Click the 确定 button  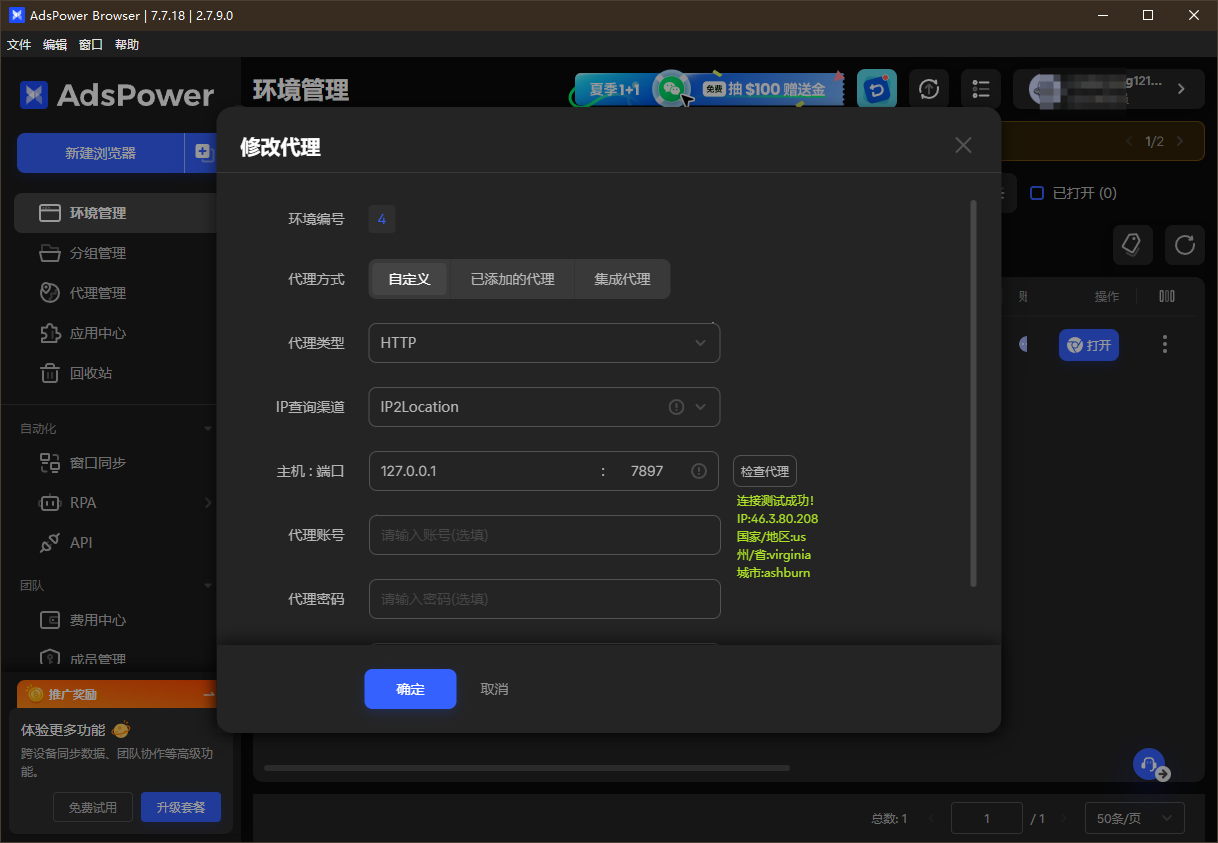point(410,689)
